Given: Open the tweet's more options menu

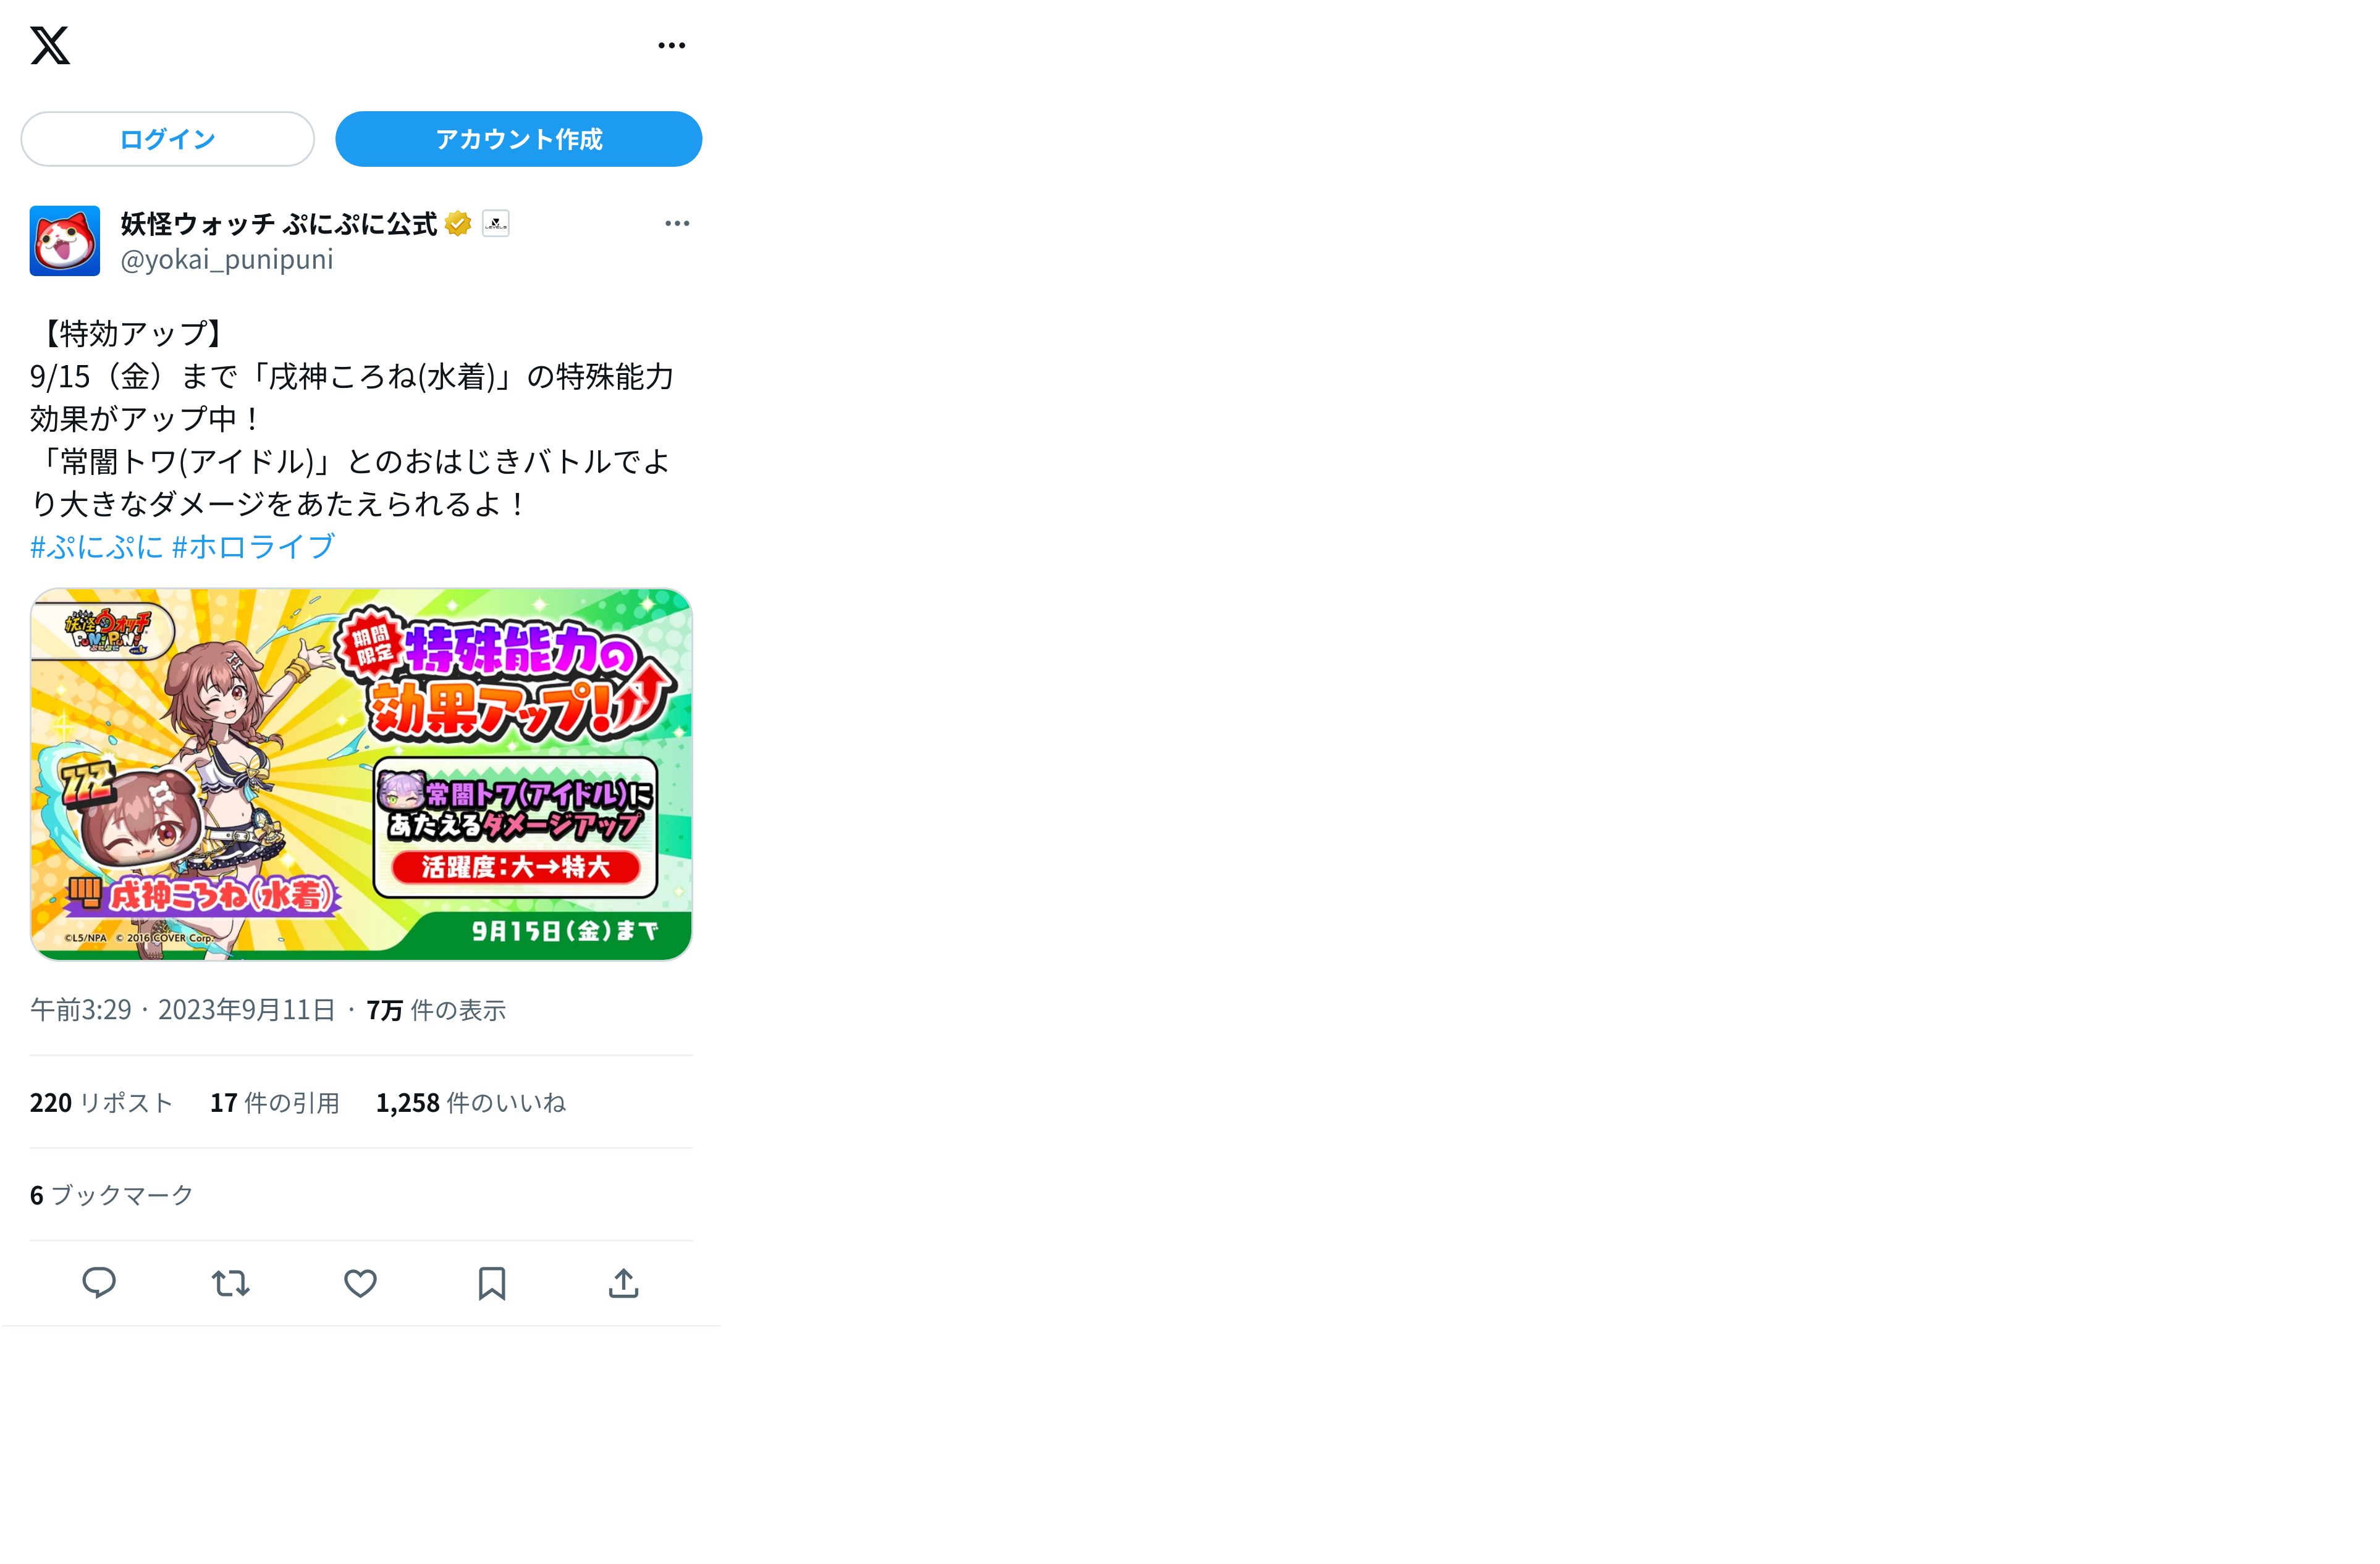Looking at the screenshot, I should [x=677, y=223].
